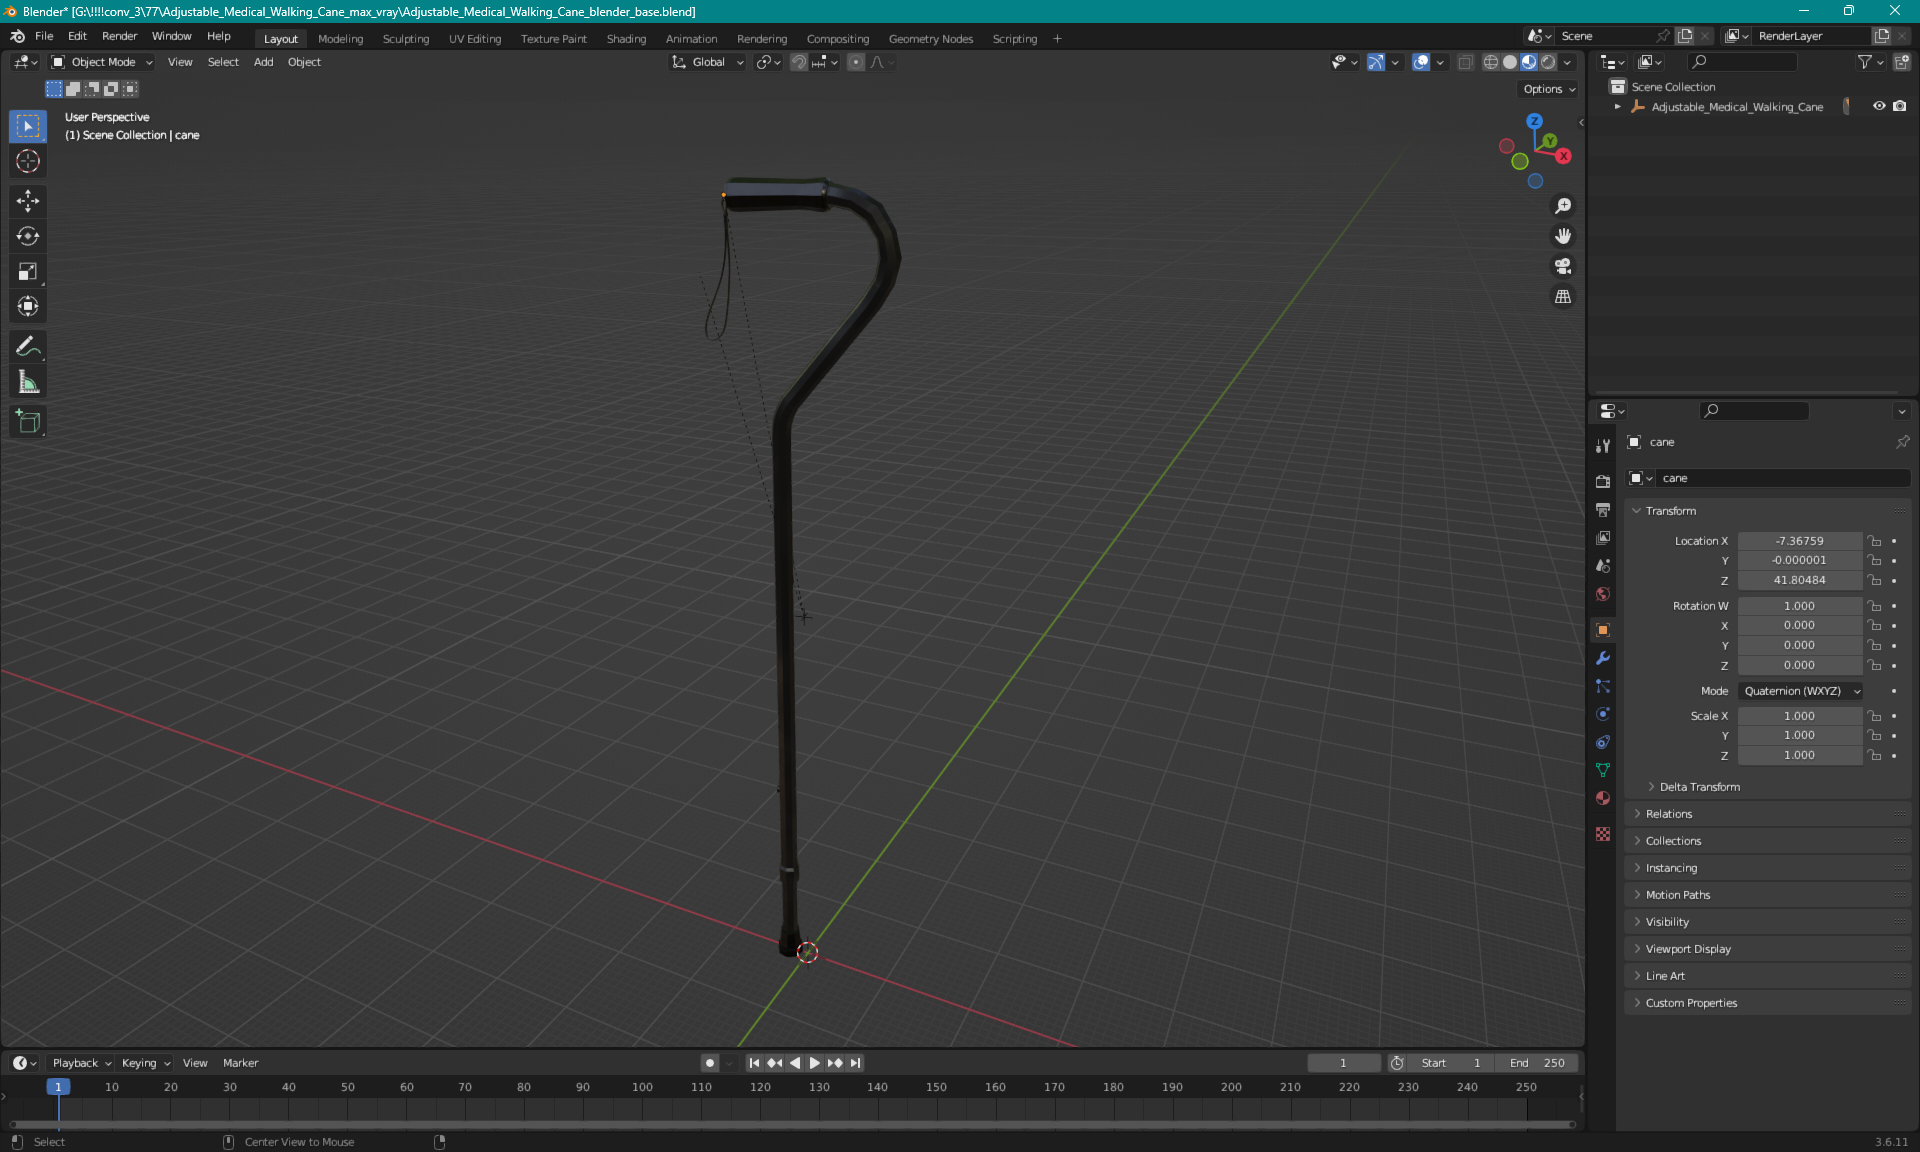Switch to the Shading workspace tab
Viewport: 1920px width, 1152px height.
626,39
